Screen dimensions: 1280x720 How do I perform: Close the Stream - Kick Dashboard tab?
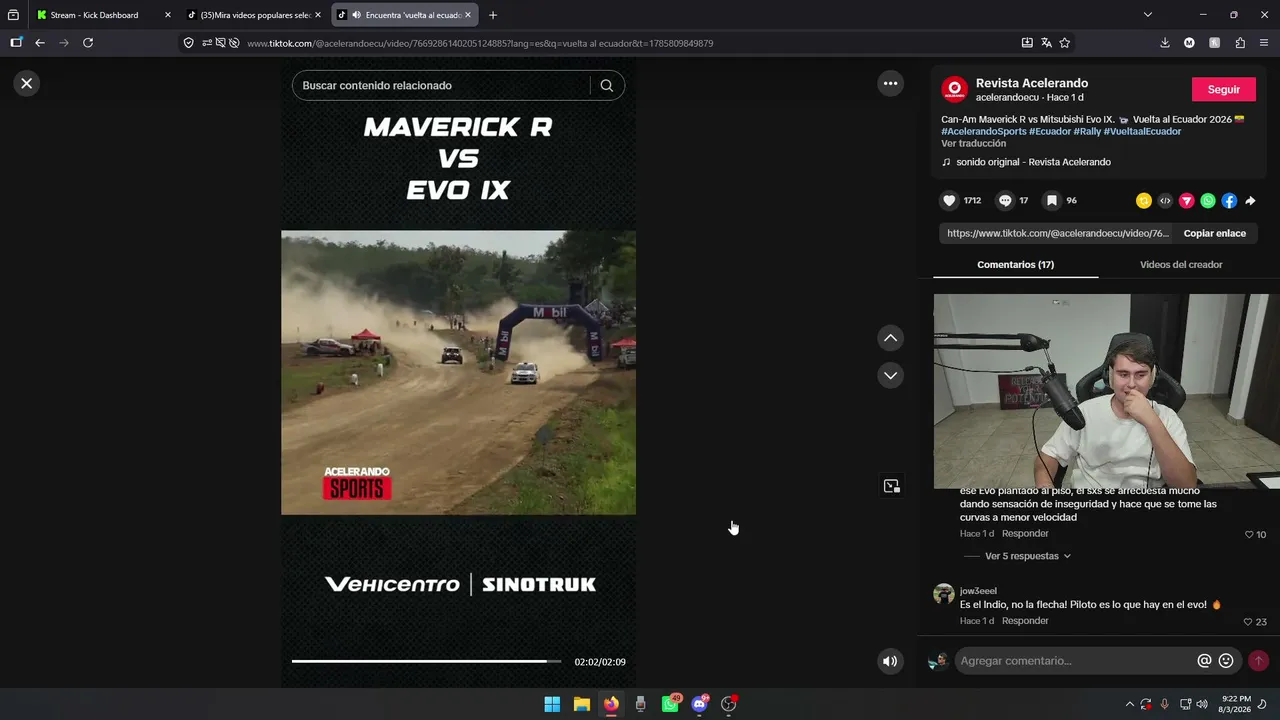(x=167, y=15)
